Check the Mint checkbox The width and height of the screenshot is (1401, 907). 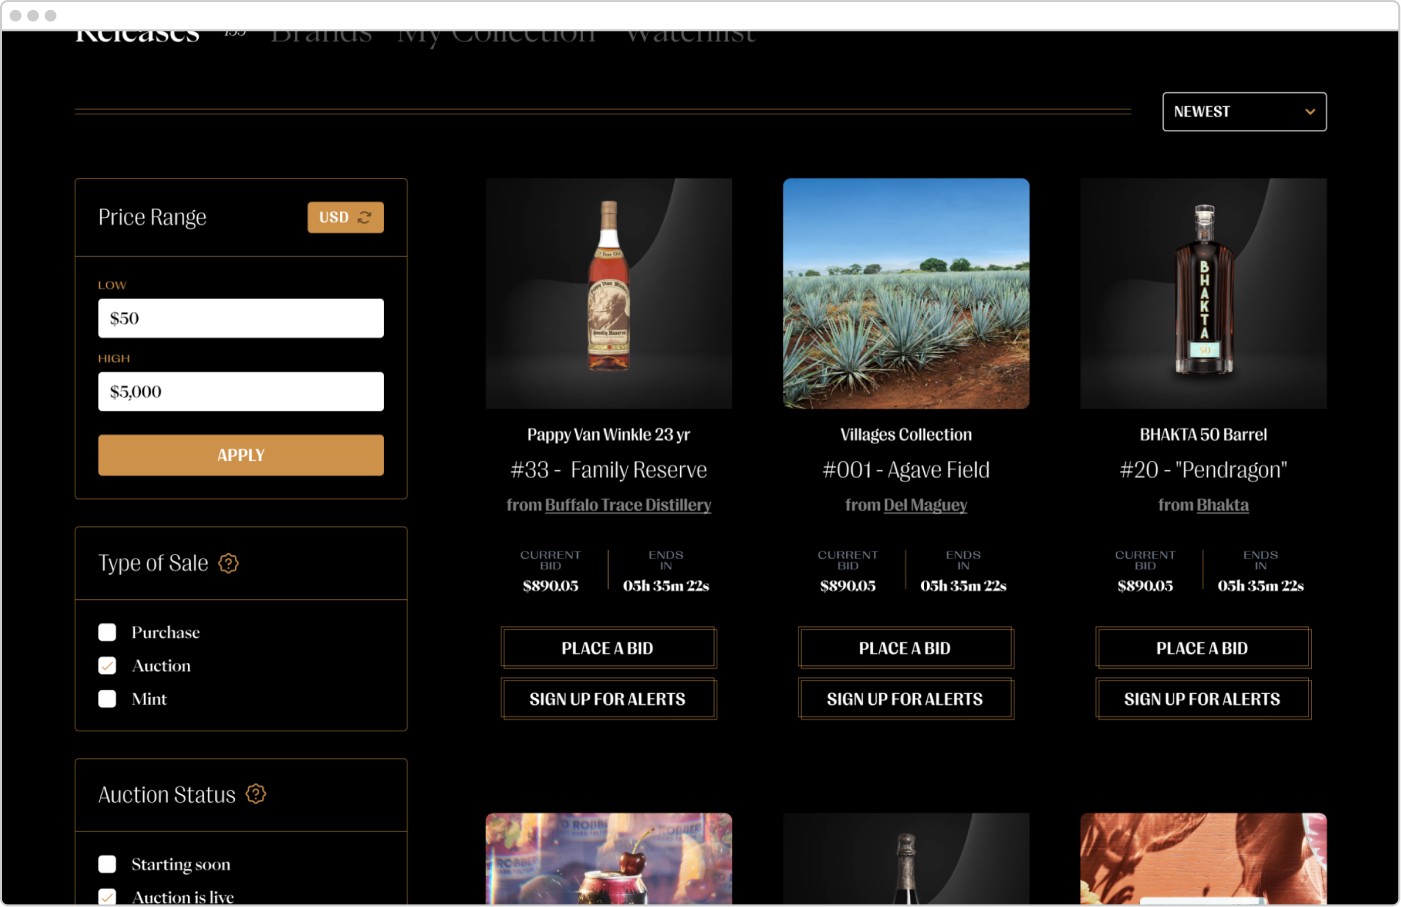[x=107, y=699]
